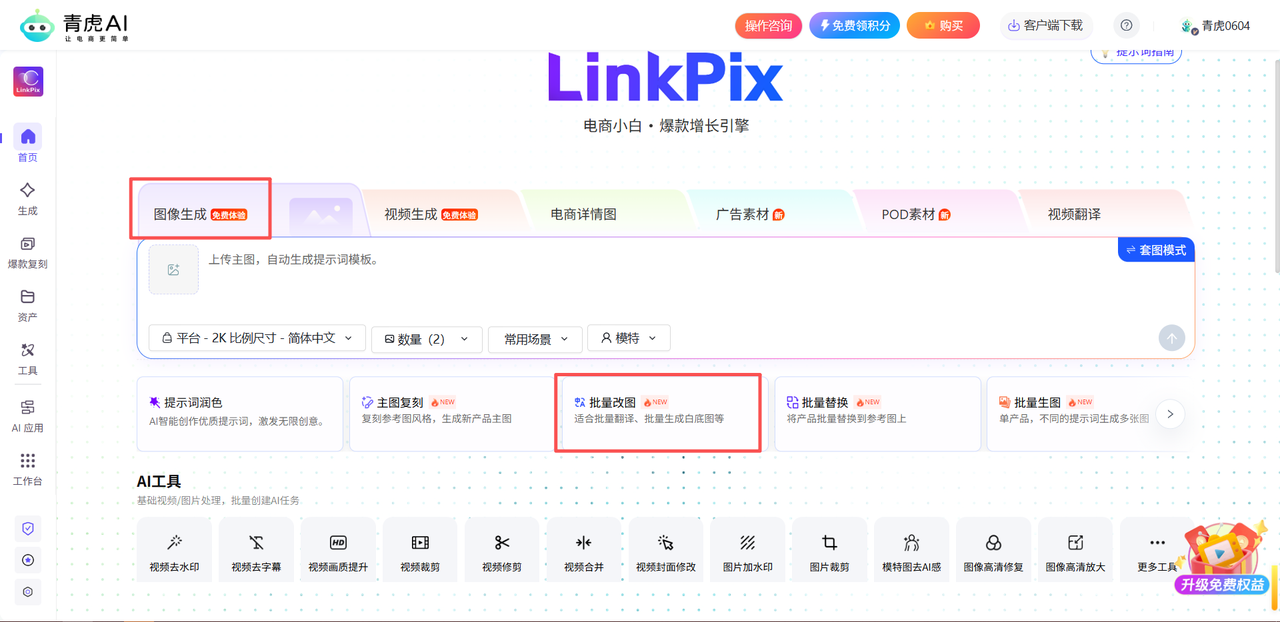This screenshot has height=622, width=1280.
Task: Open 生成 in the left sidebar
Action: click(x=28, y=198)
